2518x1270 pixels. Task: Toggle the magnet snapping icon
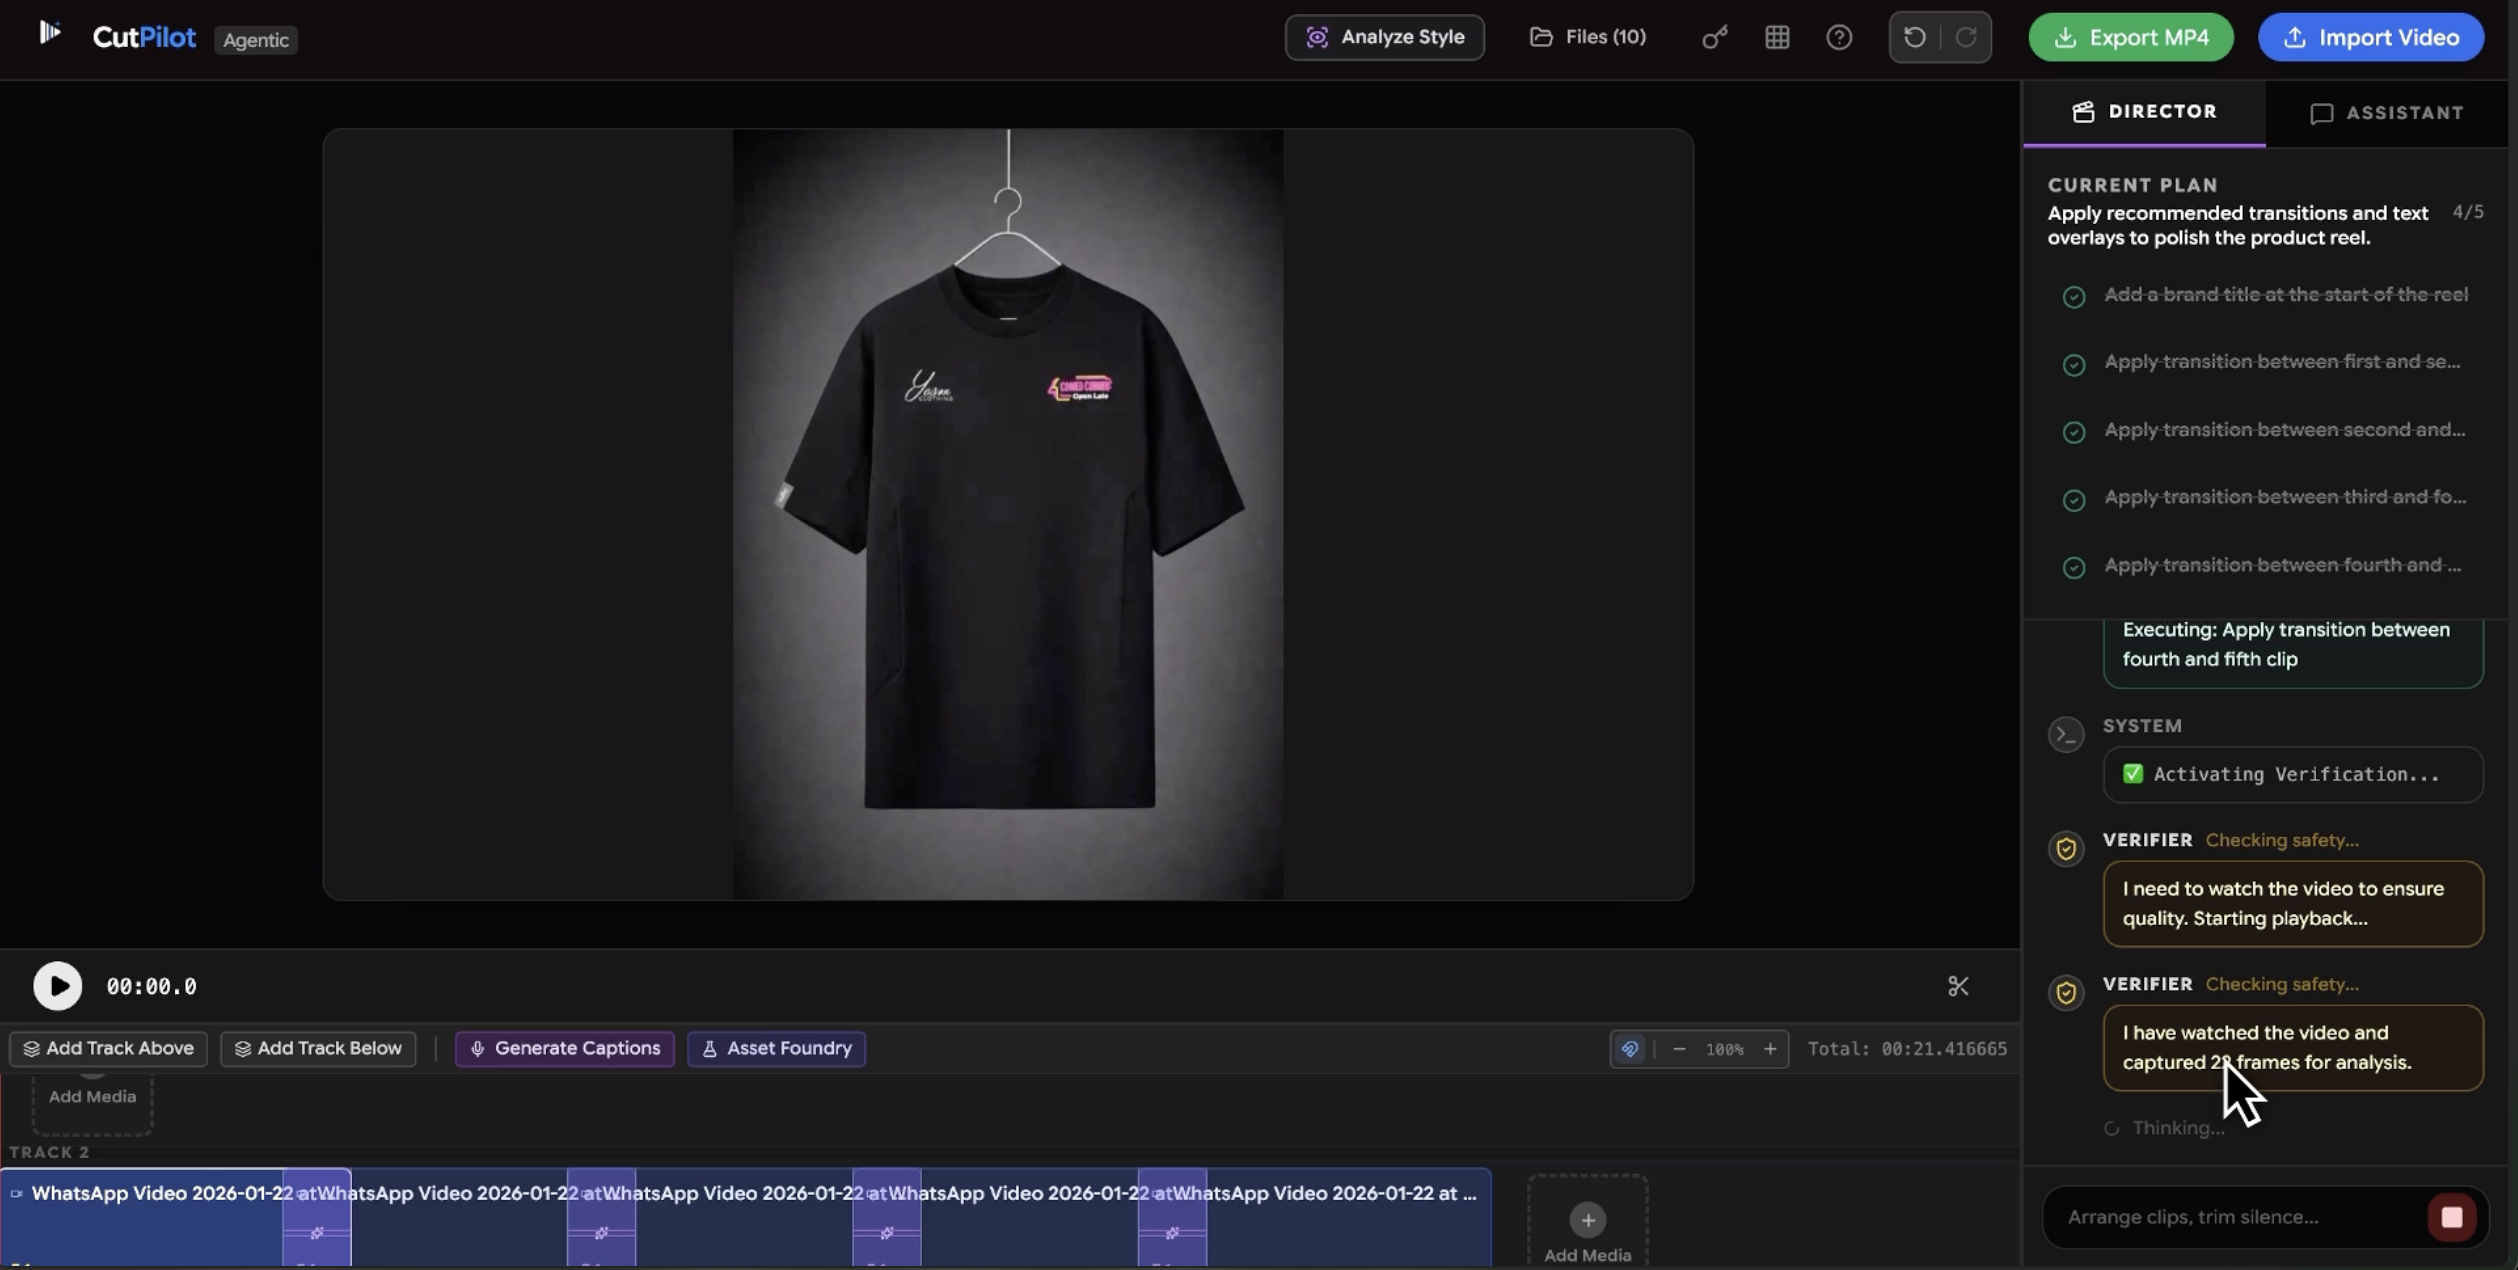click(1630, 1049)
